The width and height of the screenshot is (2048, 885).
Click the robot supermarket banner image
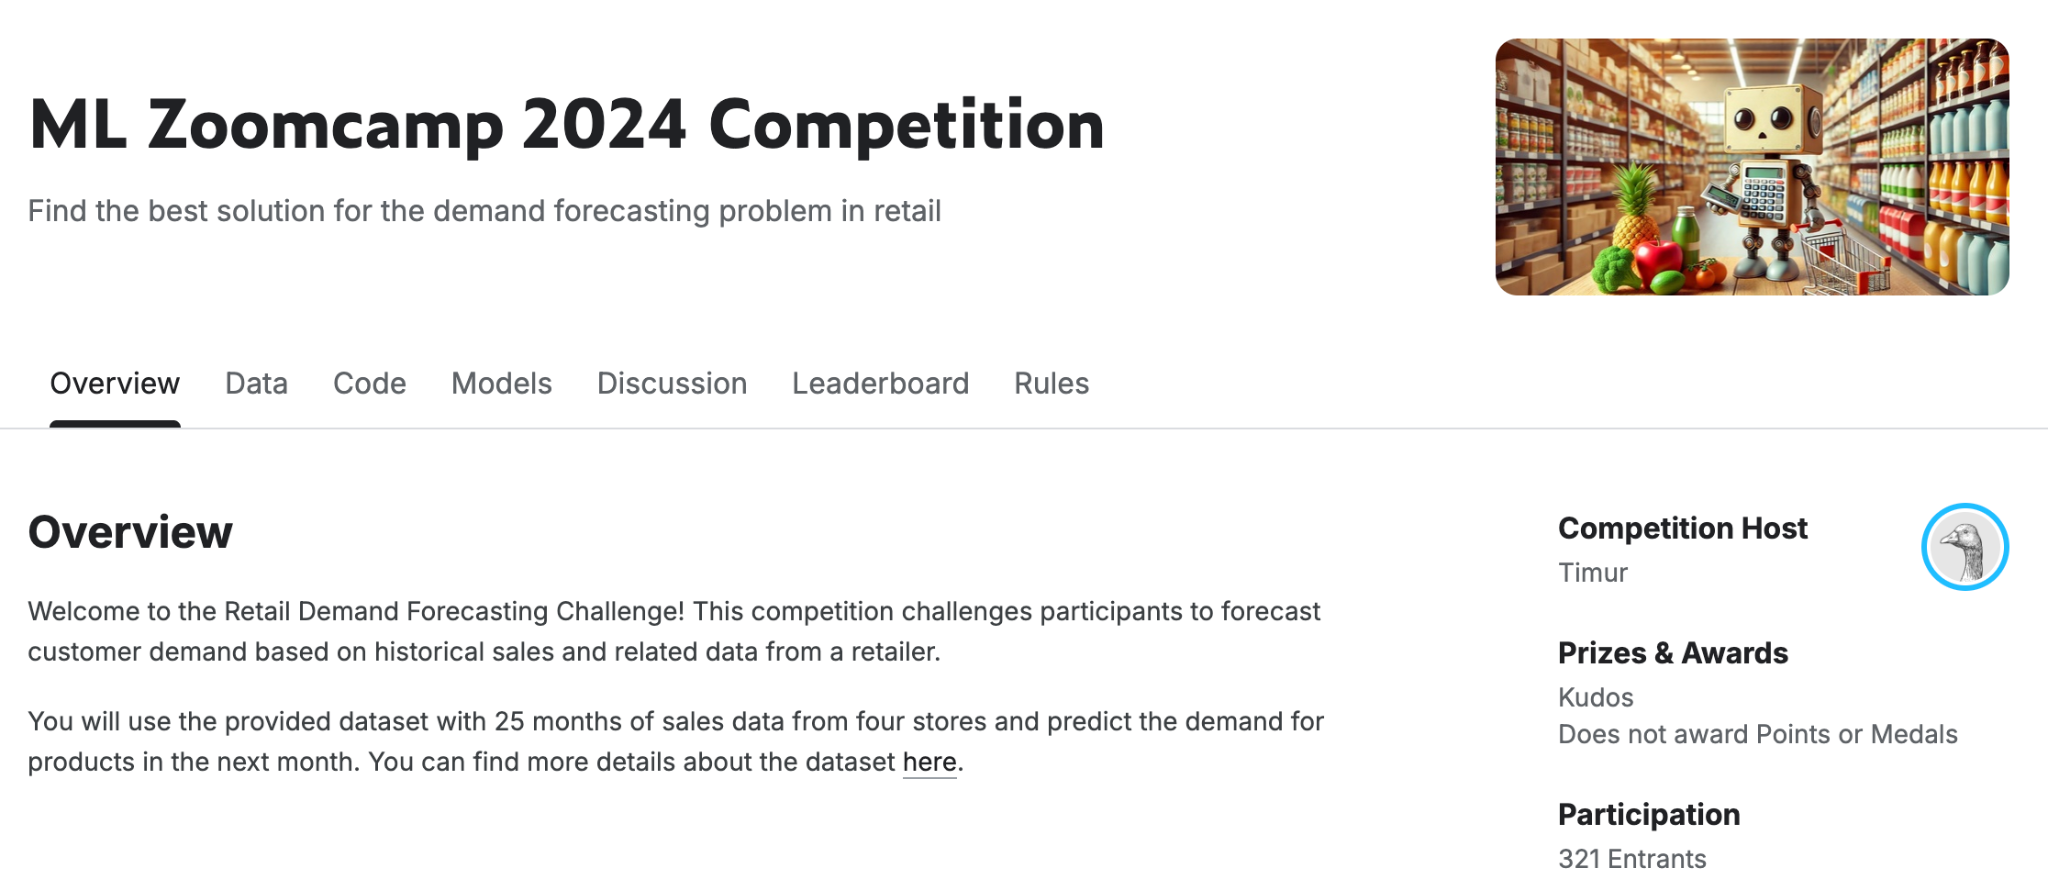tap(1752, 167)
